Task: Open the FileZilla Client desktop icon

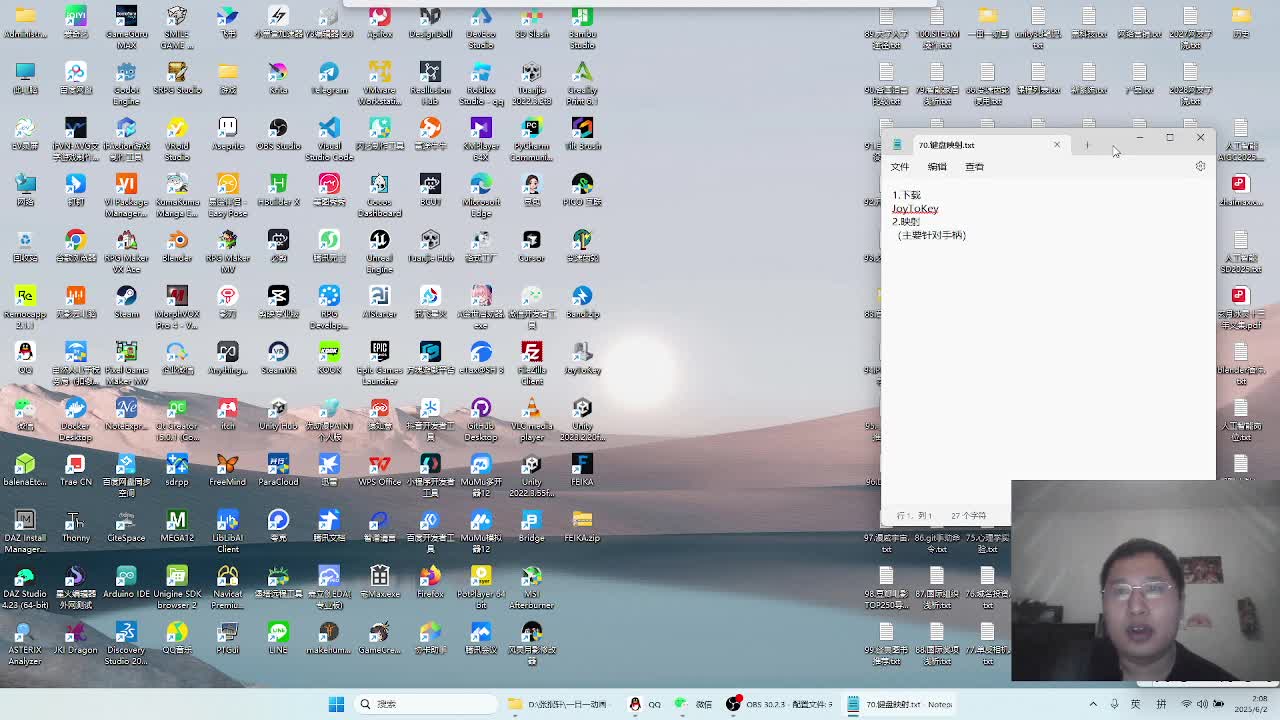Action: (531, 363)
